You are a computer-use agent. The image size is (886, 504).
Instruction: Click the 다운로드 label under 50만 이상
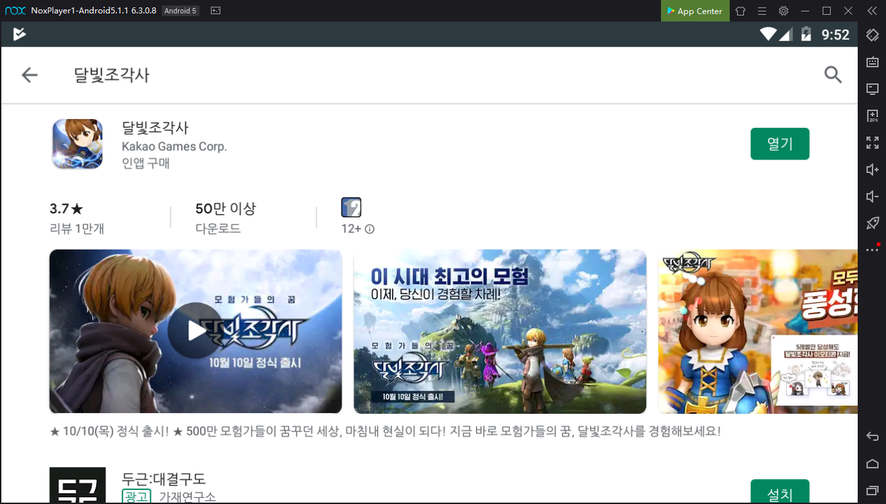coord(218,229)
